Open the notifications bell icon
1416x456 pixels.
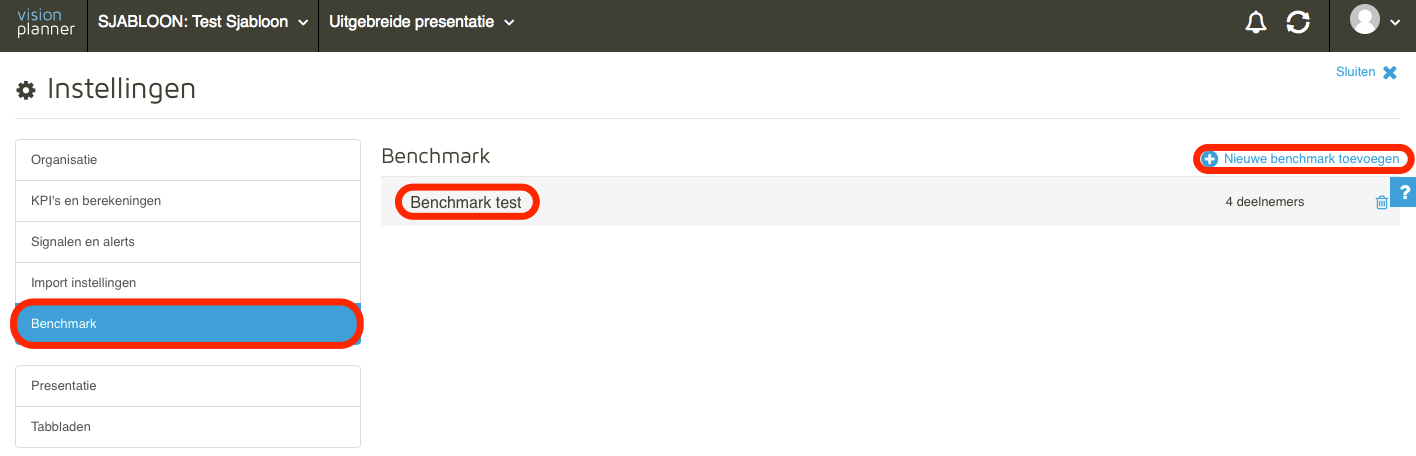pos(1255,22)
